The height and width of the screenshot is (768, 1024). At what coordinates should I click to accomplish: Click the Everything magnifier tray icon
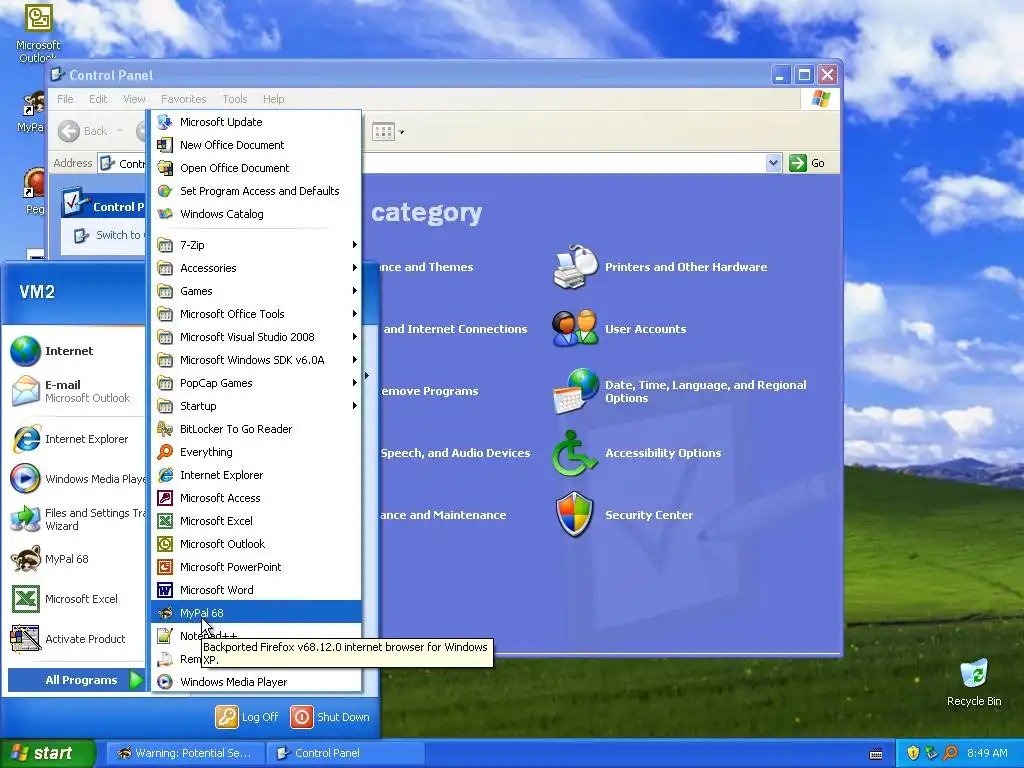pyautogui.click(x=950, y=753)
